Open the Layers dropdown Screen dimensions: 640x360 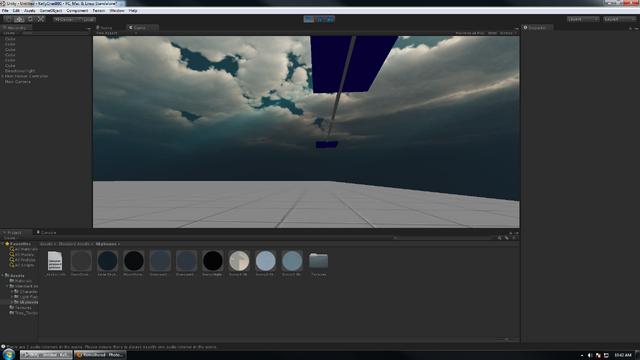(583, 19)
